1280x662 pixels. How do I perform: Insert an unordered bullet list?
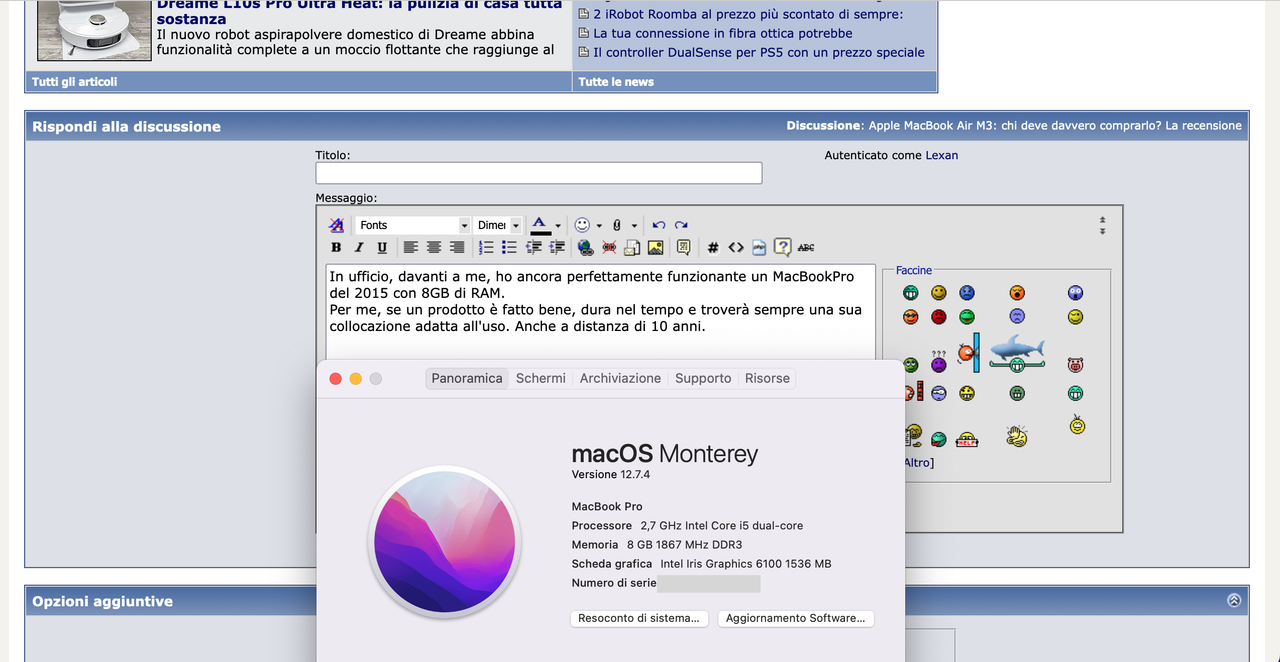(509, 247)
